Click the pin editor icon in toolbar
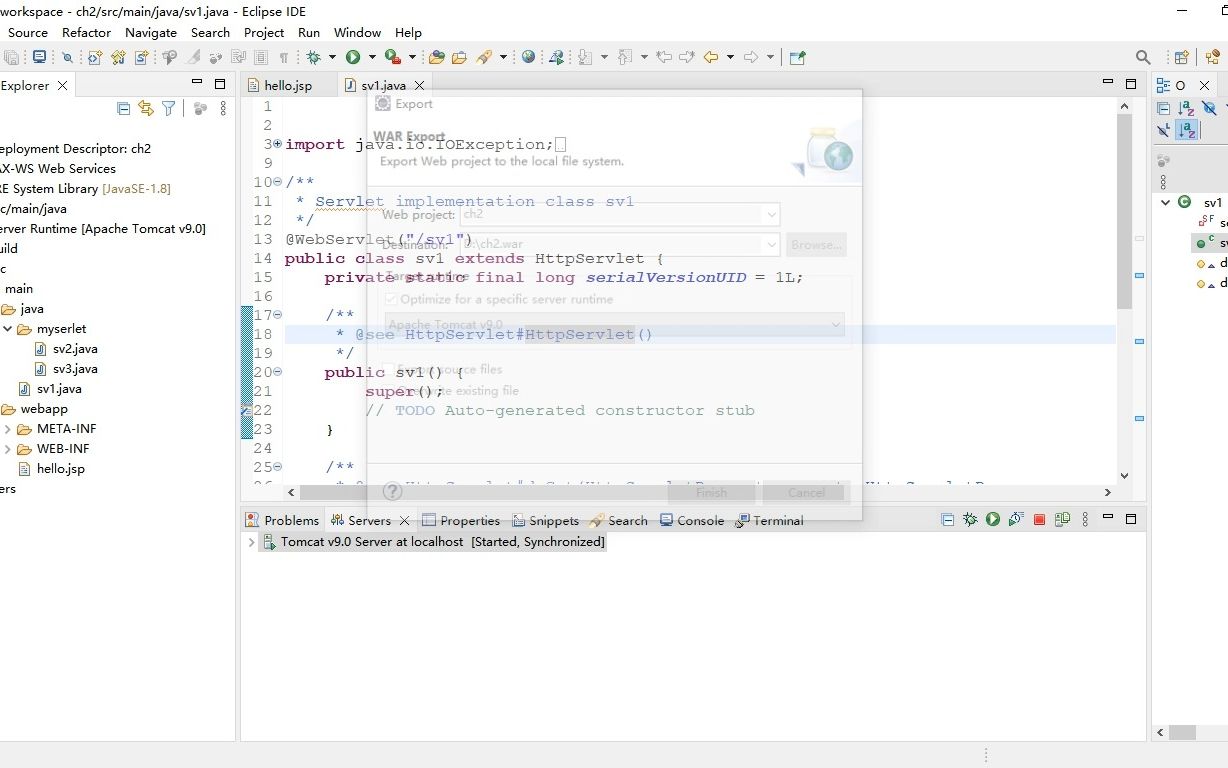This screenshot has height=768, width=1228. coord(797,58)
